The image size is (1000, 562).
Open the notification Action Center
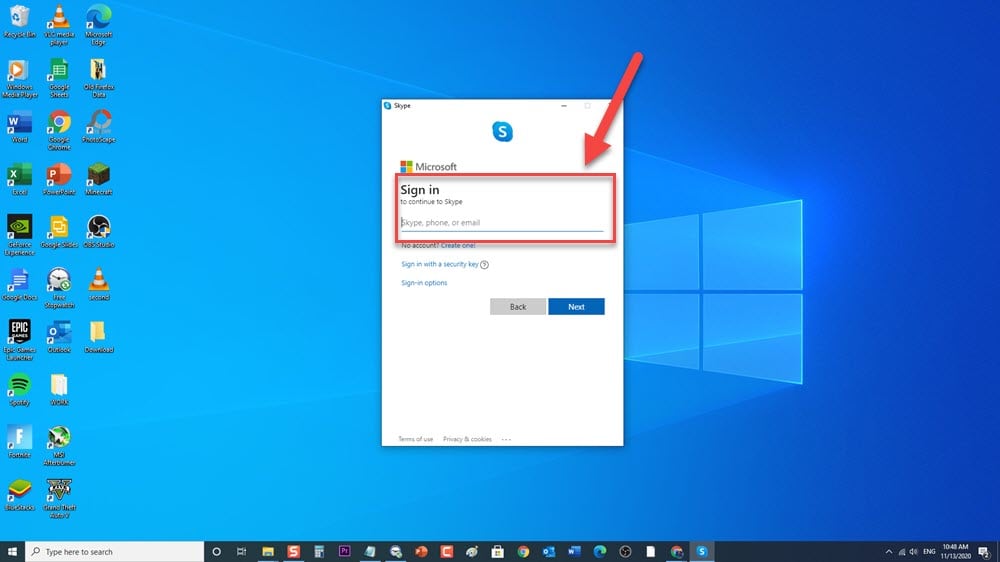[985, 552]
